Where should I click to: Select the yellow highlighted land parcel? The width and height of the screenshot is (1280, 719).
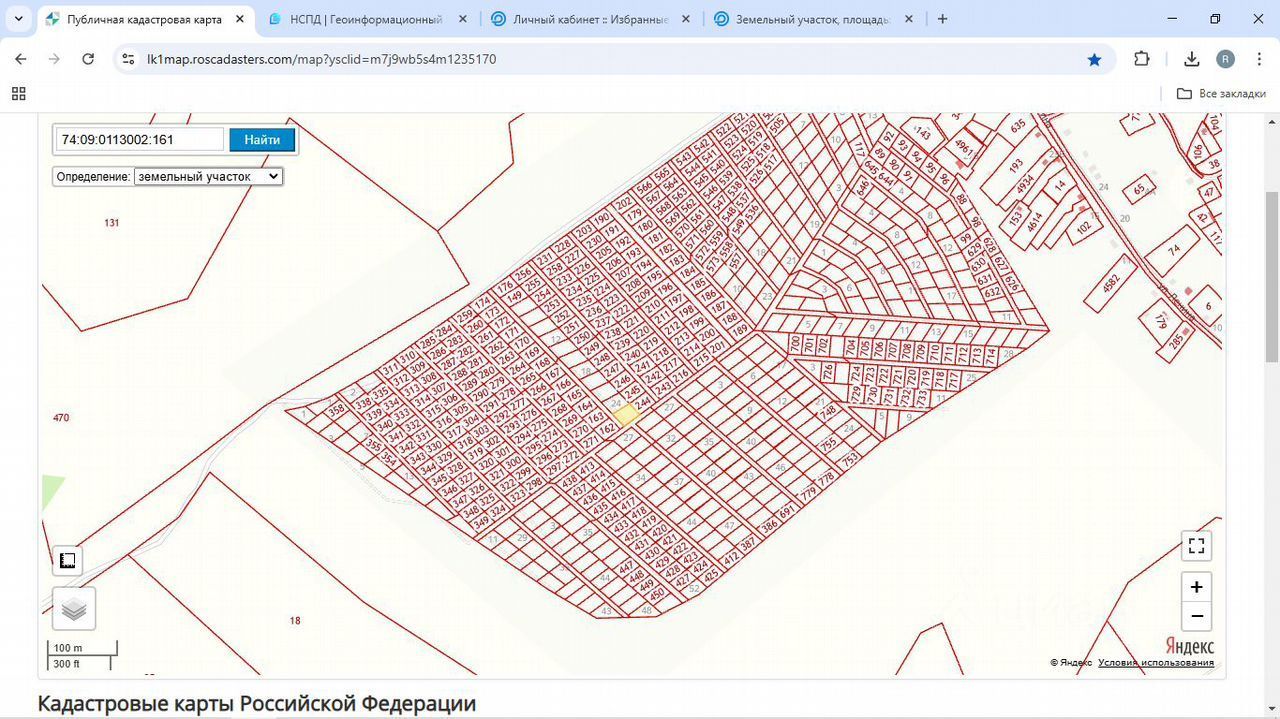point(627,414)
